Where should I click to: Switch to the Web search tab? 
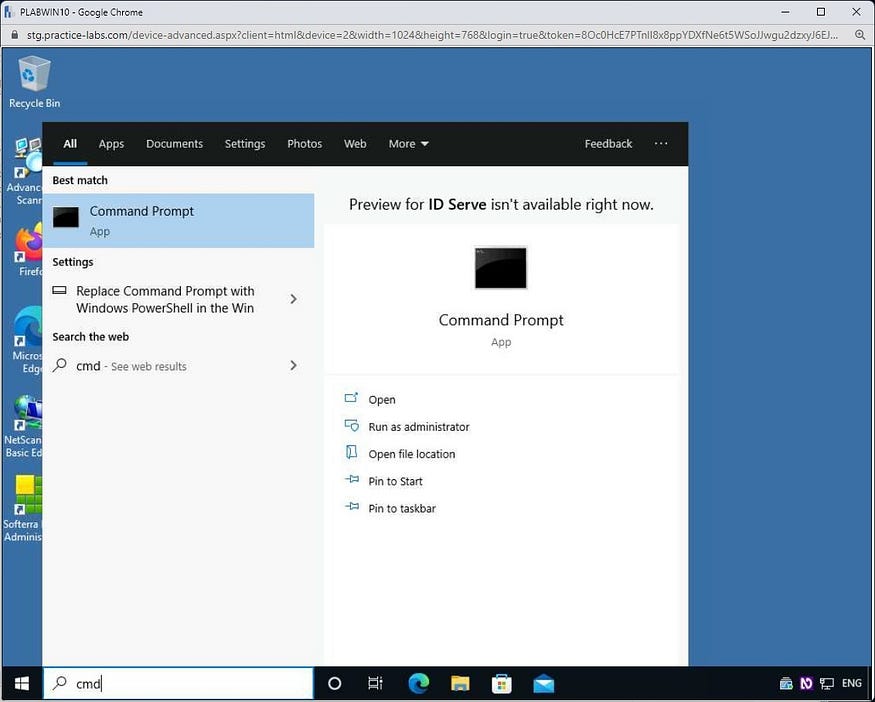tap(355, 143)
